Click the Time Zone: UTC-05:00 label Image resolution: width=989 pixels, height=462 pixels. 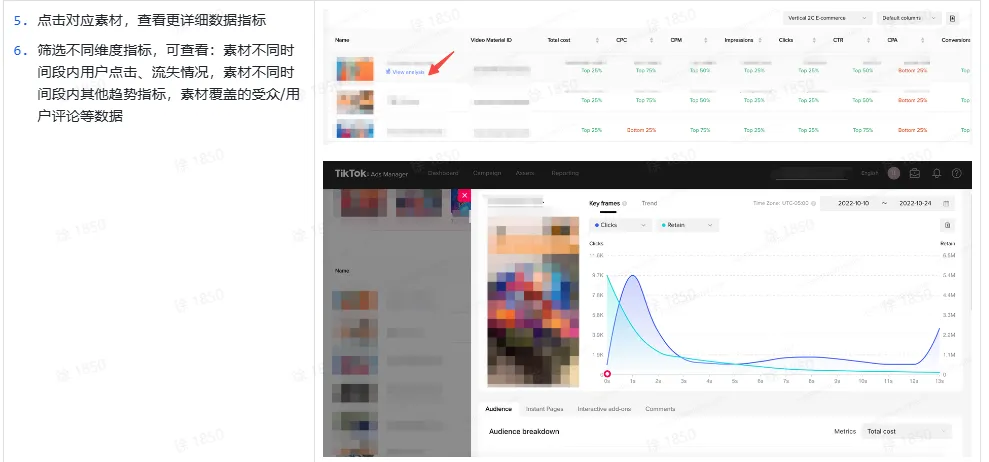pyautogui.click(x=781, y=203)
